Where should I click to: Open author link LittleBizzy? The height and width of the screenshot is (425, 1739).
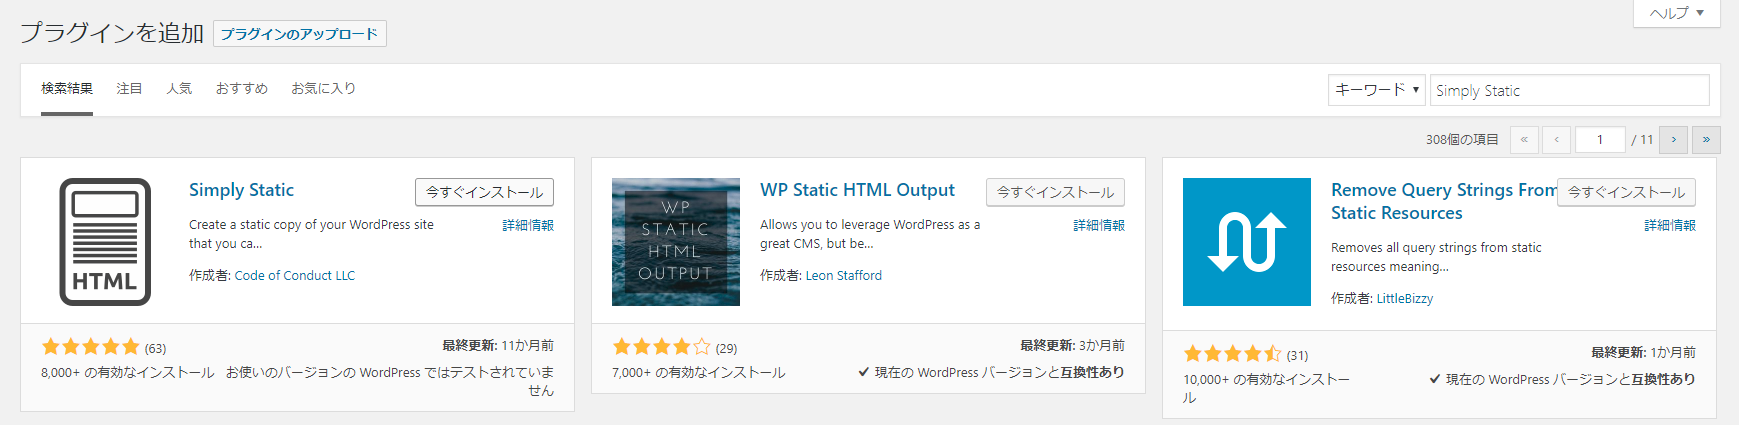pyautogui.click(x=1405, y=299)
